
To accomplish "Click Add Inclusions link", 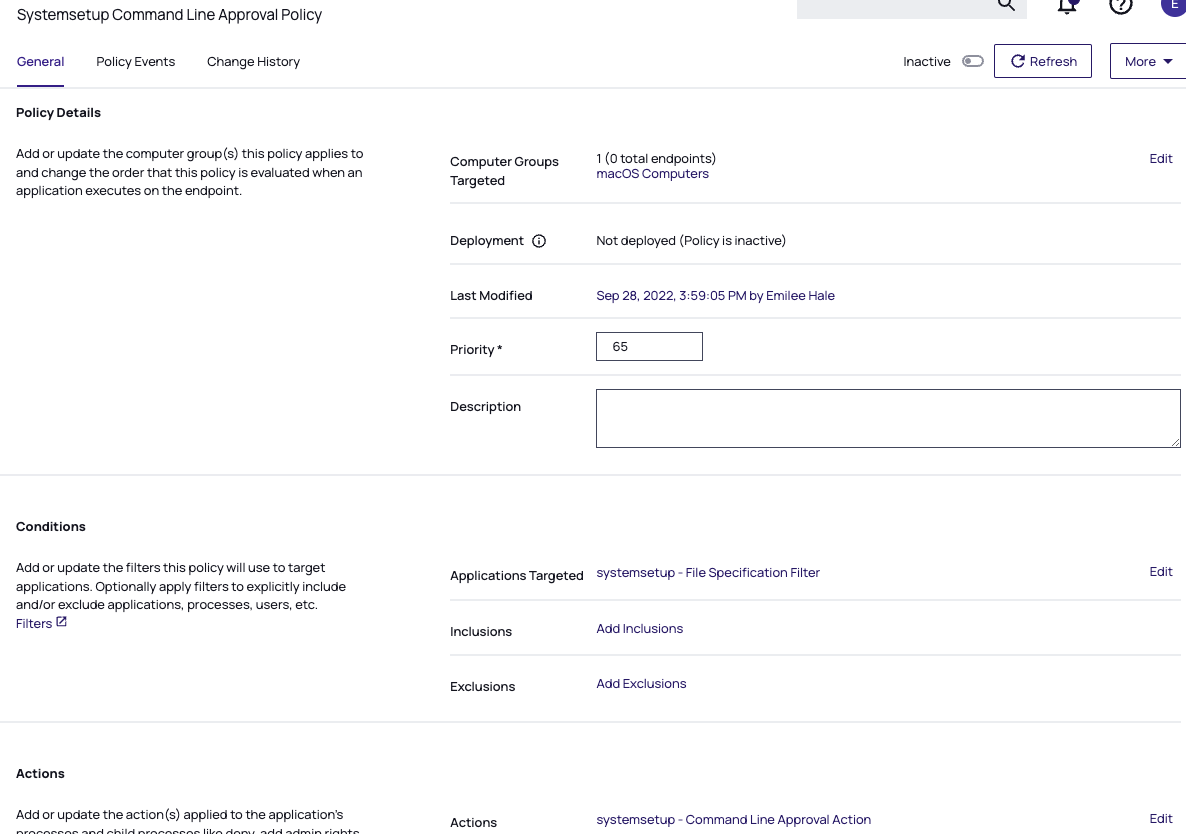I will point(639,629).
